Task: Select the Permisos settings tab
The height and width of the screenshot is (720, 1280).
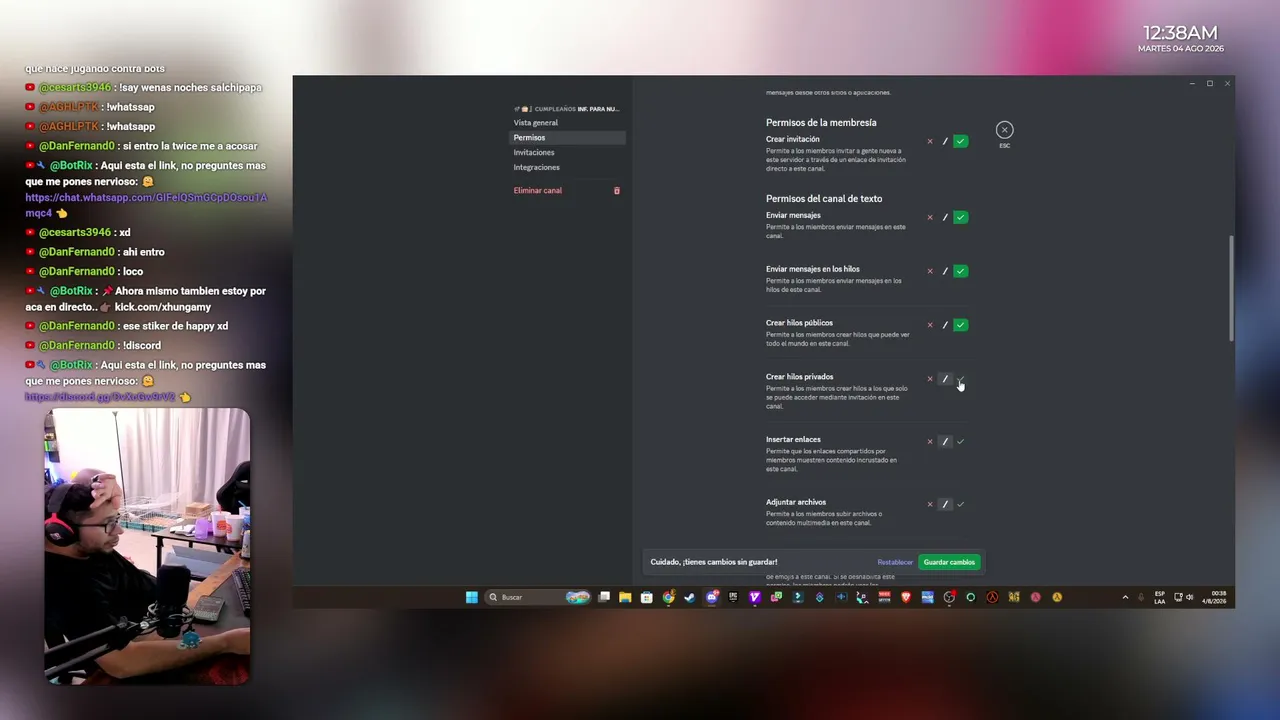Action: click(568, 137)
